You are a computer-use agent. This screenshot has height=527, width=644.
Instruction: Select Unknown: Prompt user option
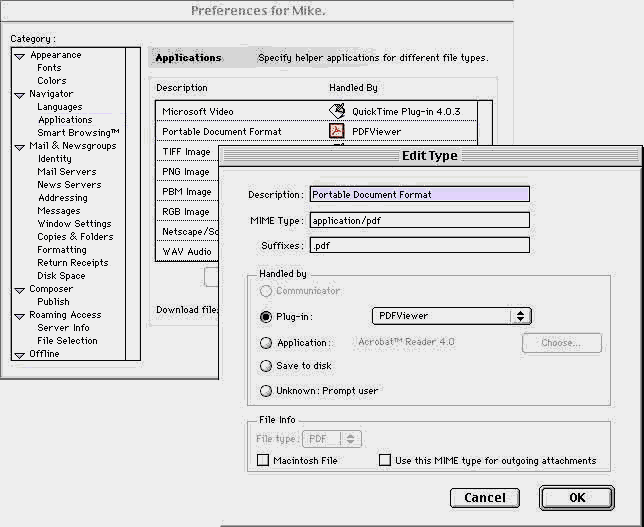[266, 391]
